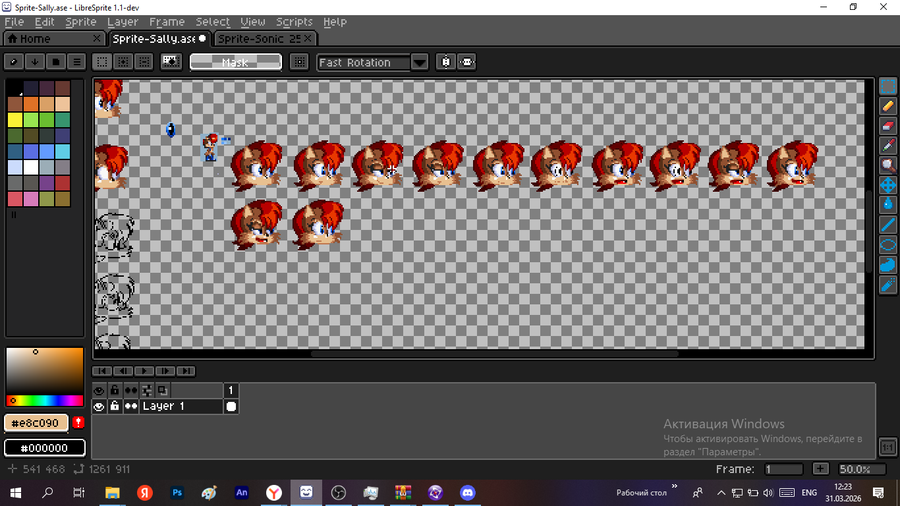Select Layer 1 frame 1 cel
This screenshot has height=506, width=900.
click(x=231, y=407)
